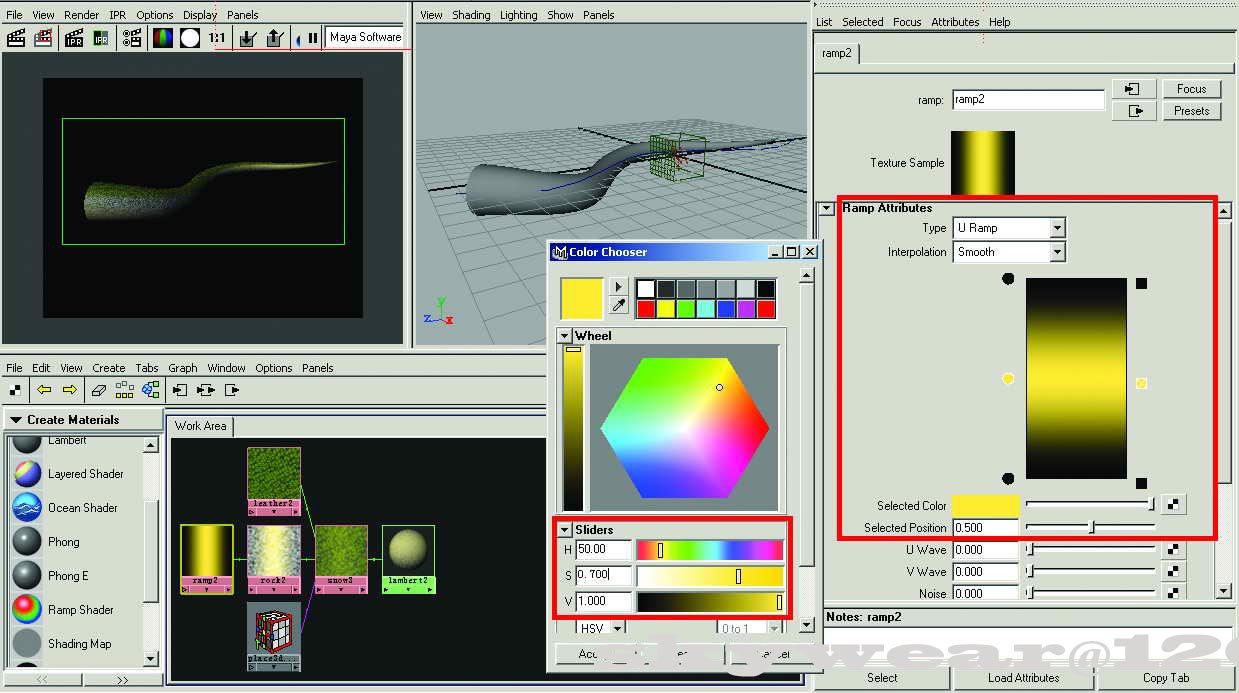This screenshot has height=693, width=1239.
Task: Click the Selected Position value field
Action: point(985,528)
